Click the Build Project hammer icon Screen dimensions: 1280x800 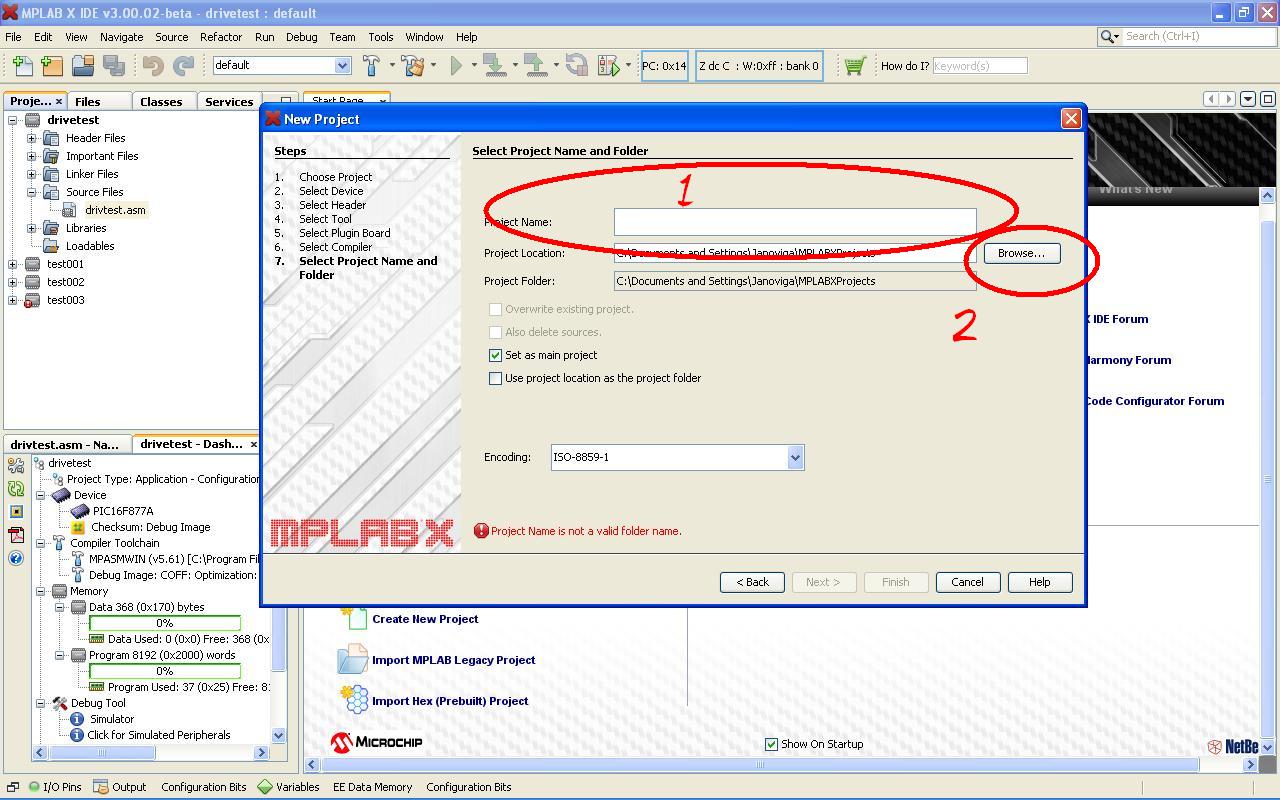(371, 66)
